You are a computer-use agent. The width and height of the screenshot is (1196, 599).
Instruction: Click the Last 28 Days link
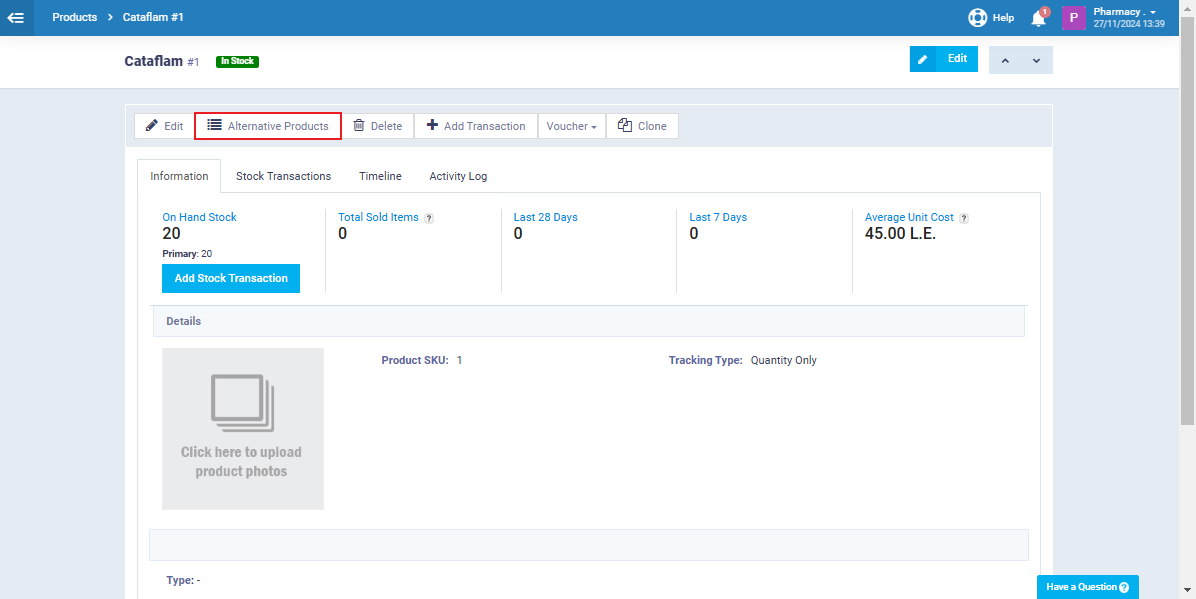click(x=545, y=217)
